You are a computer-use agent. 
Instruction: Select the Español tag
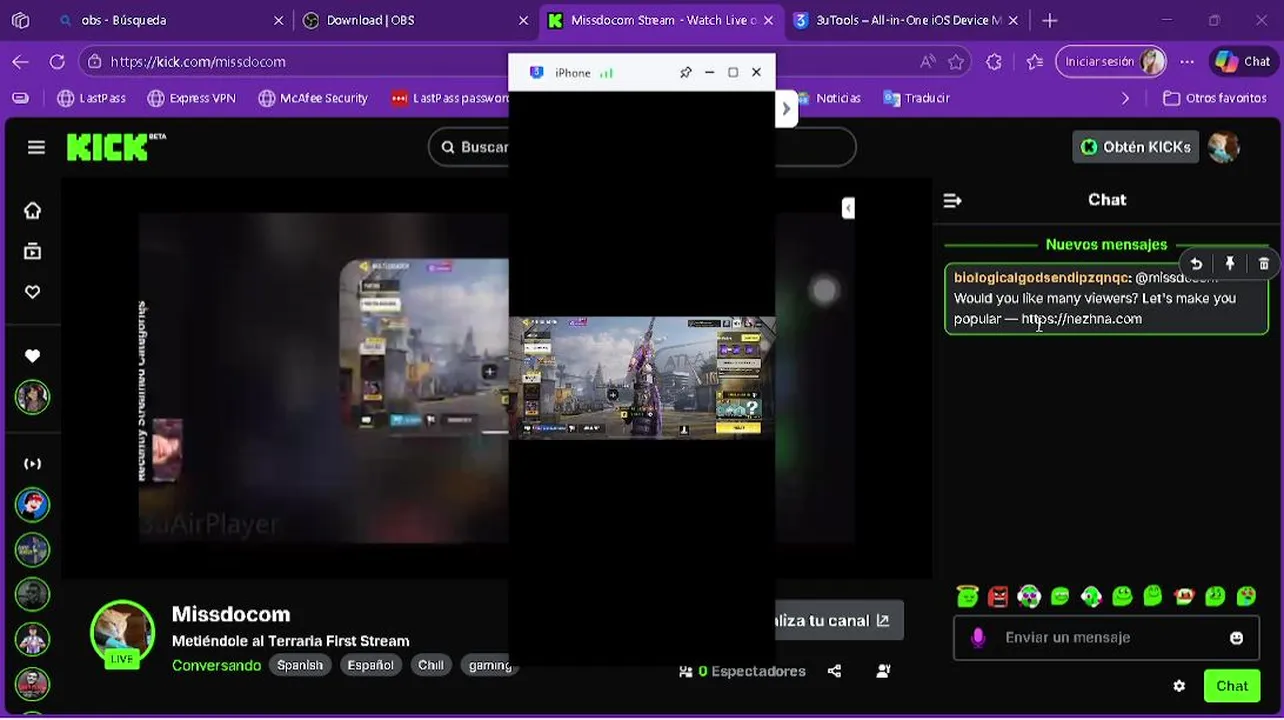tap(370, 665)
